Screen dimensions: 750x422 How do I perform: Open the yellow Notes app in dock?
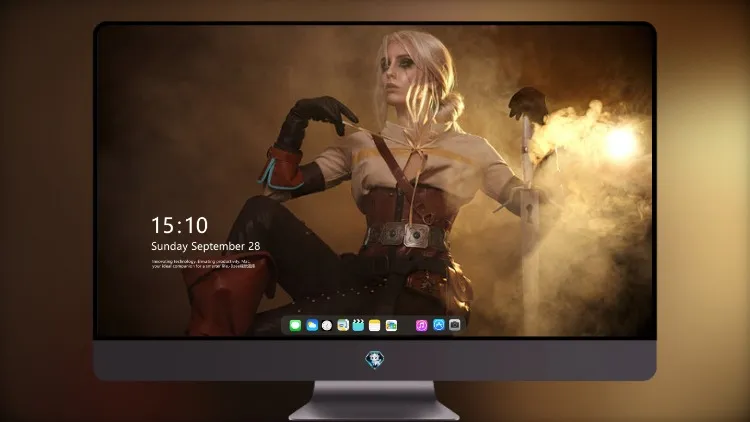(375, 325)
